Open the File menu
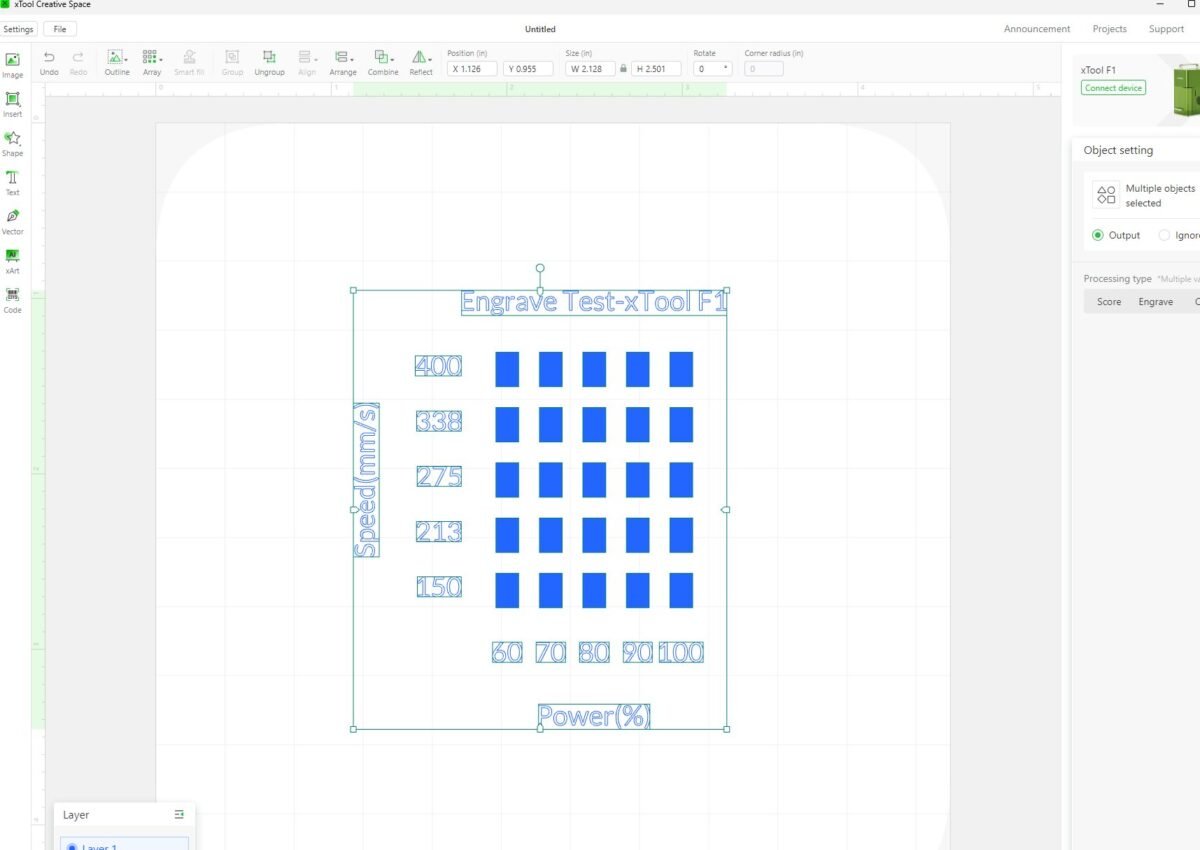 [60, 29]
